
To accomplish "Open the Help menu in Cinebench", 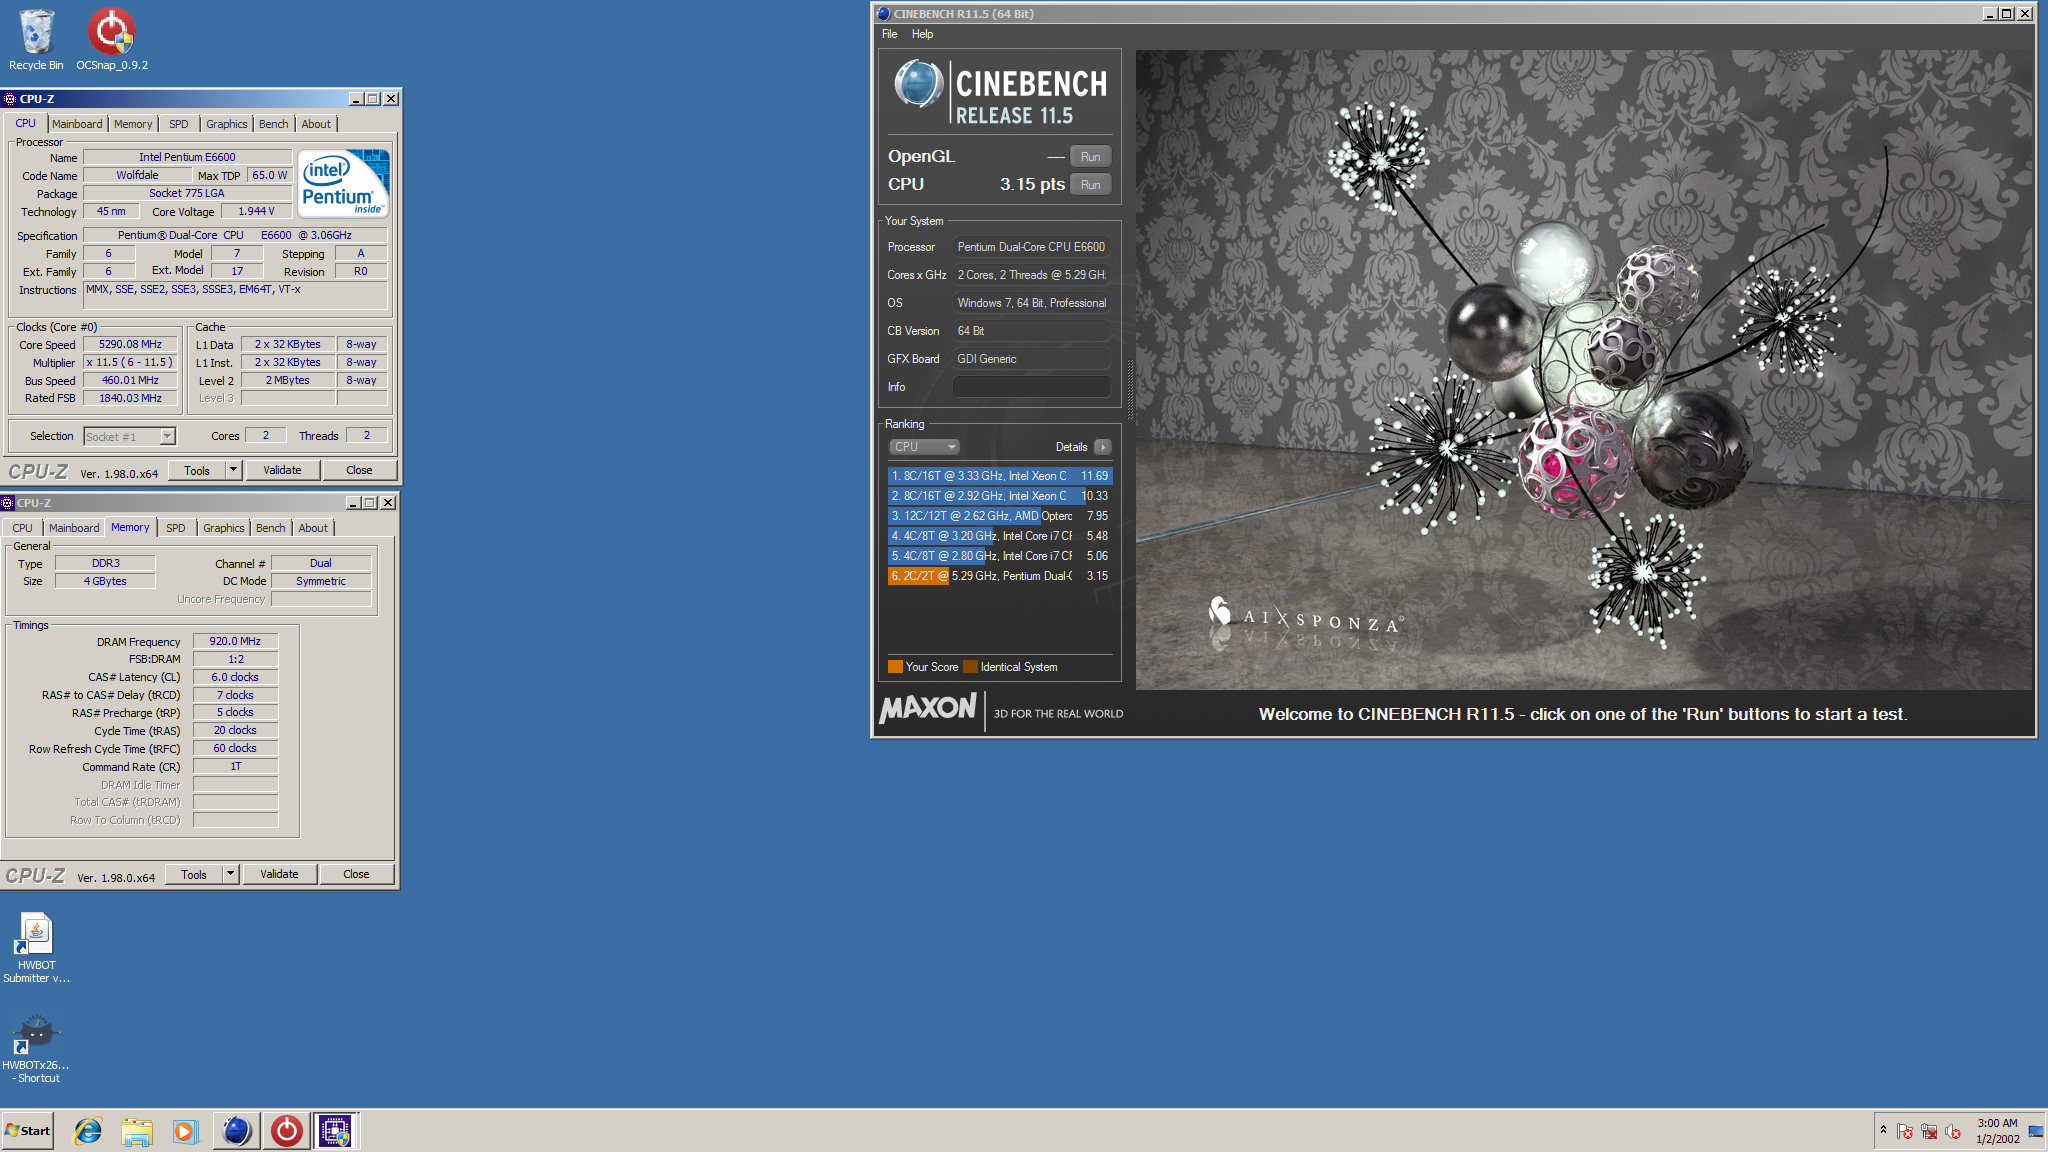I will 922,34.
